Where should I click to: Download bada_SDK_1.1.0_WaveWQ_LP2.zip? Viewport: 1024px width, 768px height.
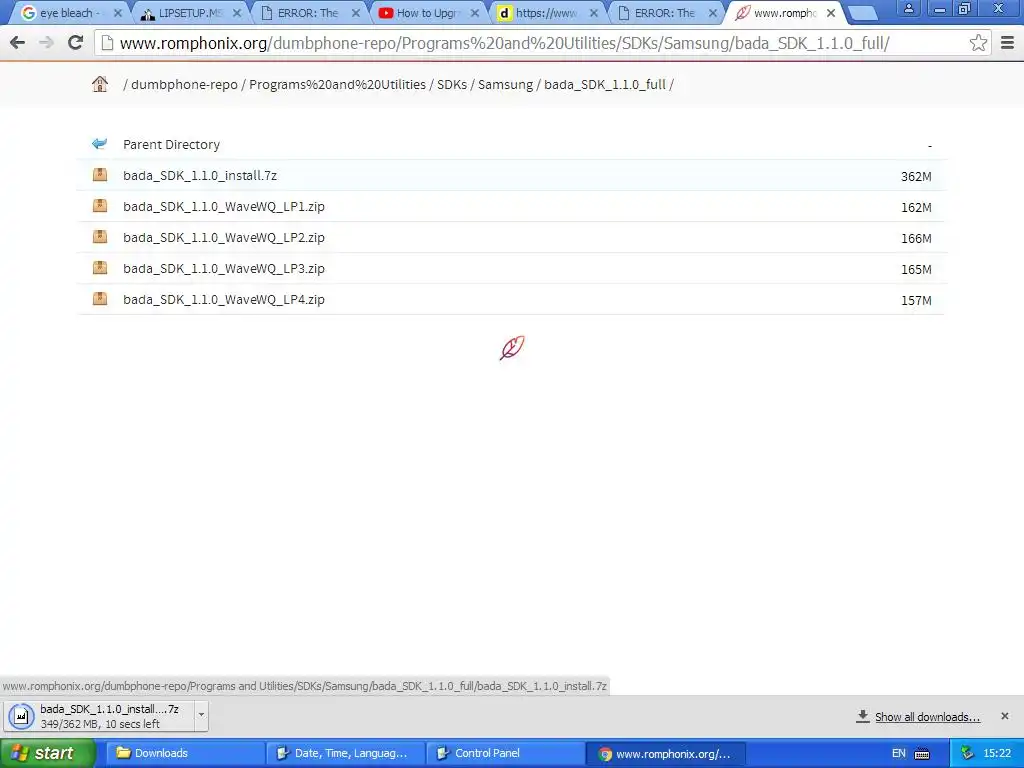pos(223,237)
